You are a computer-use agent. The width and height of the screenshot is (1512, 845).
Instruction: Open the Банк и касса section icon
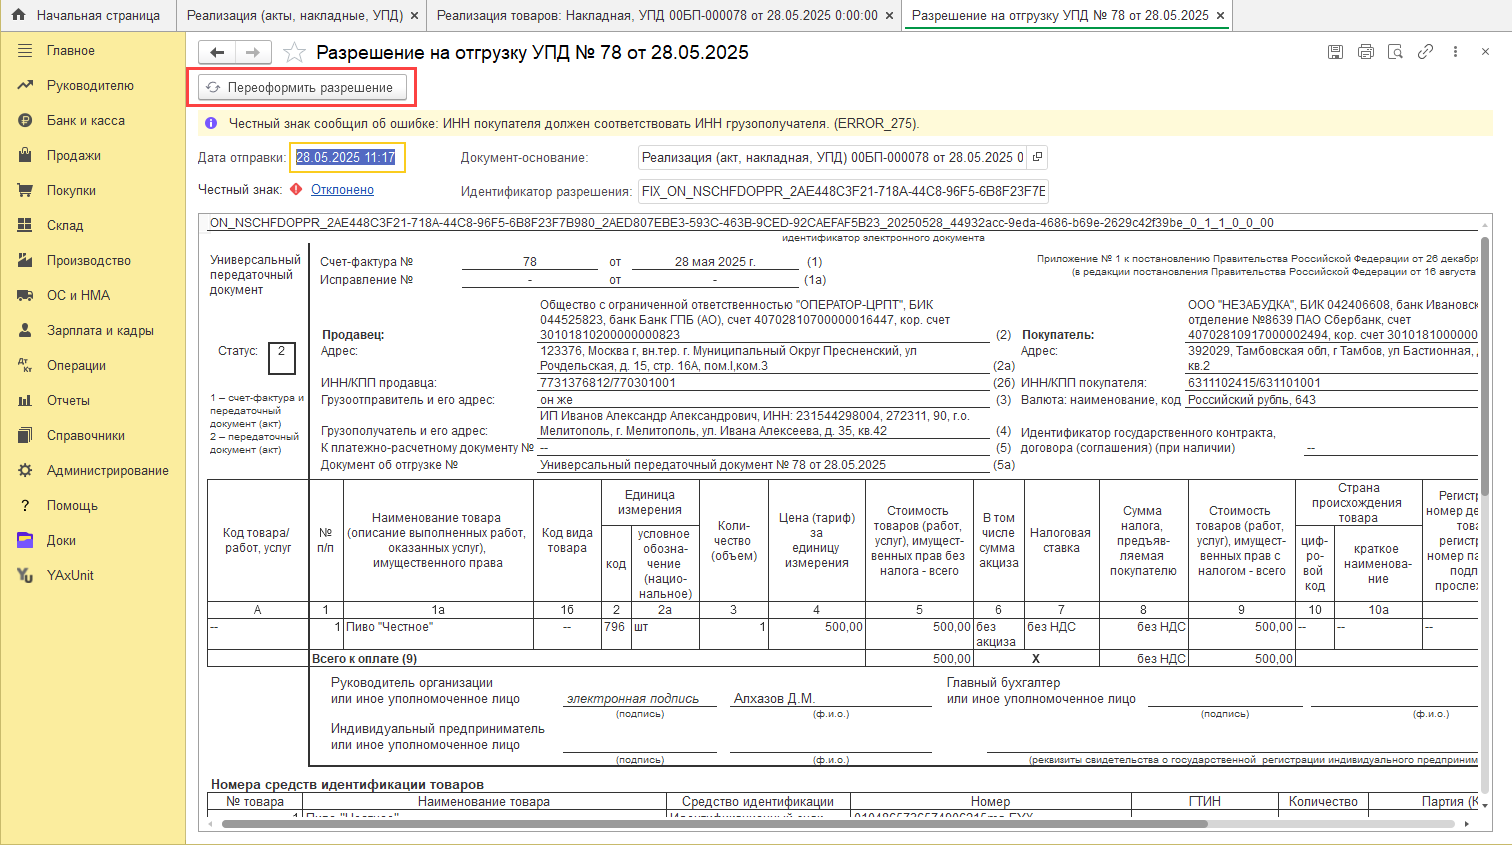point(25,120)
